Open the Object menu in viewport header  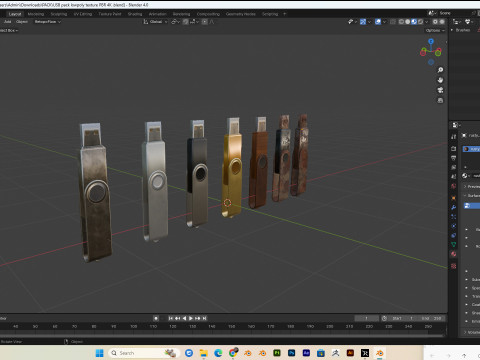pyautogui.click(x=22, y=22)
